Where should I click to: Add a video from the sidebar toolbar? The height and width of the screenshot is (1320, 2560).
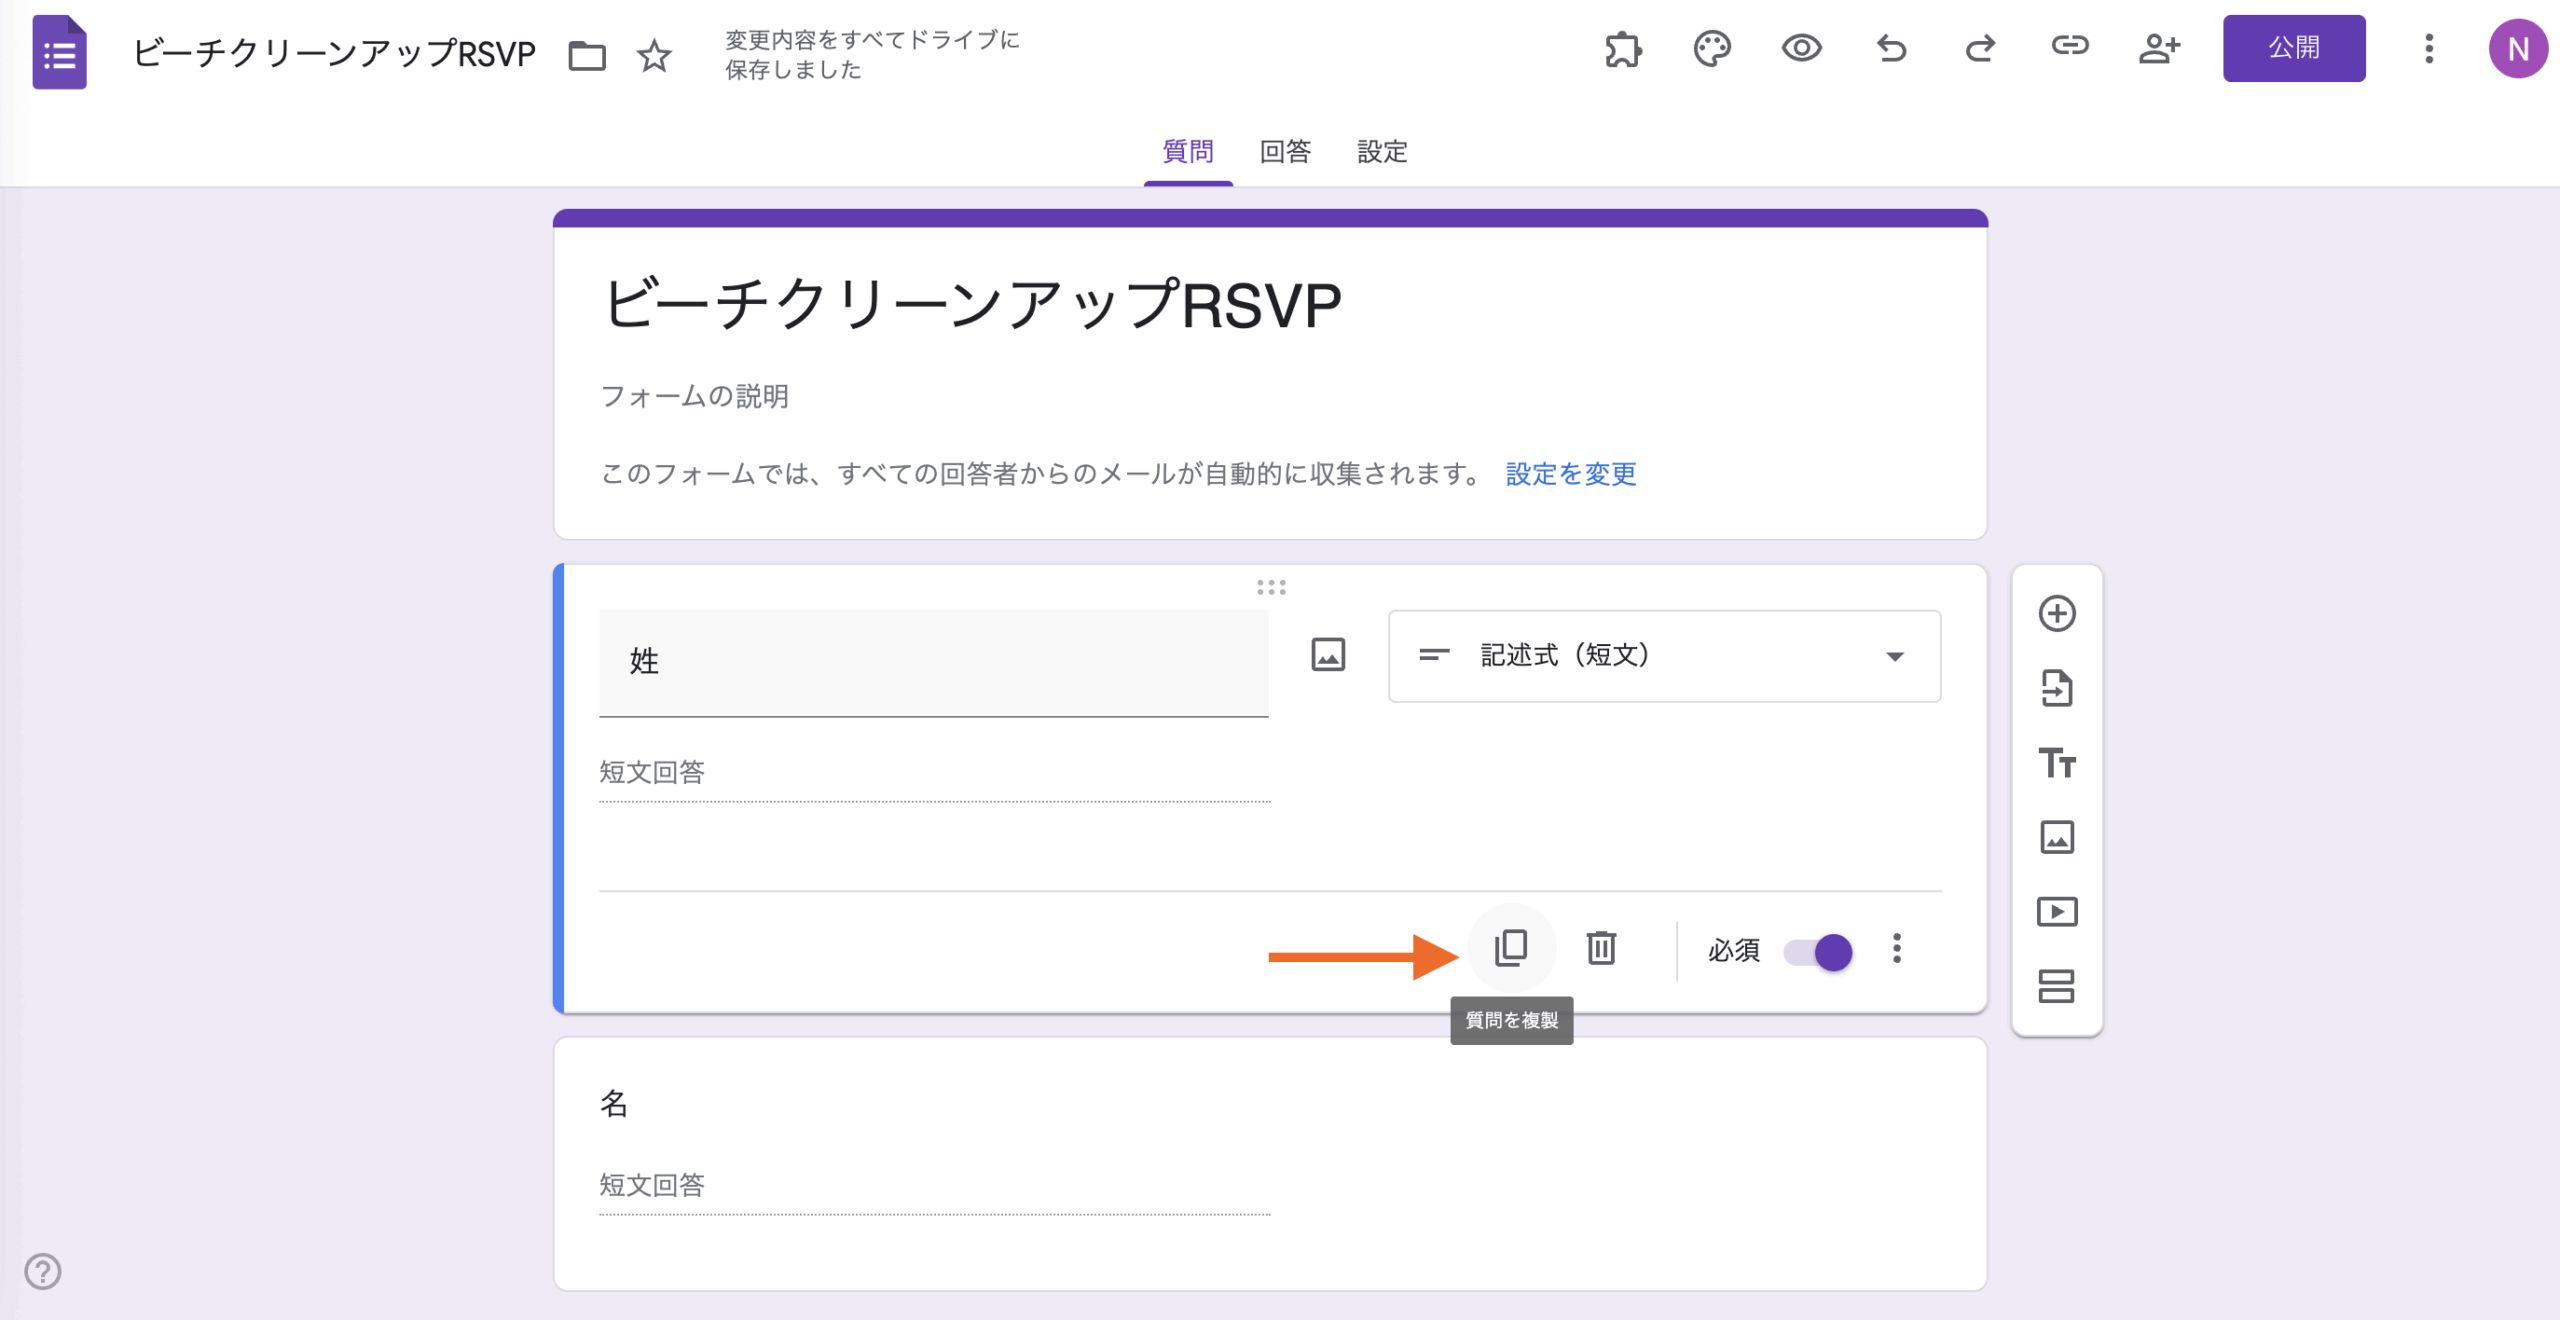(x=2057, y=912)
